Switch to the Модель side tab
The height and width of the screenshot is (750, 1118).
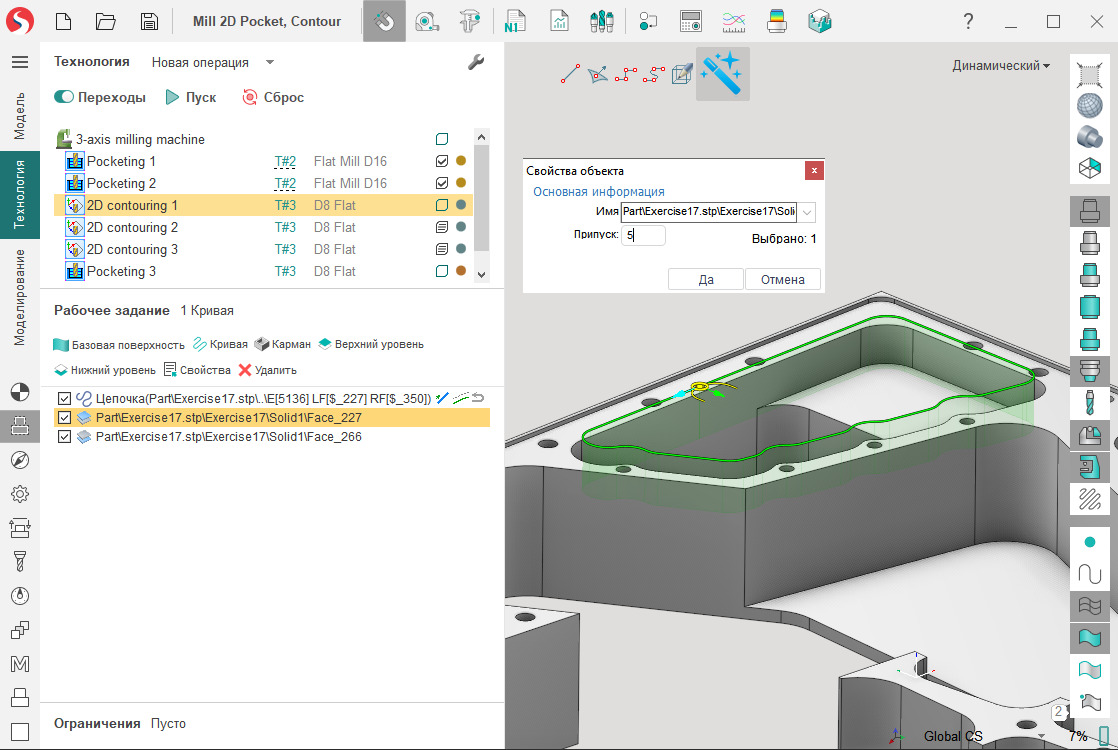[19, 115]
